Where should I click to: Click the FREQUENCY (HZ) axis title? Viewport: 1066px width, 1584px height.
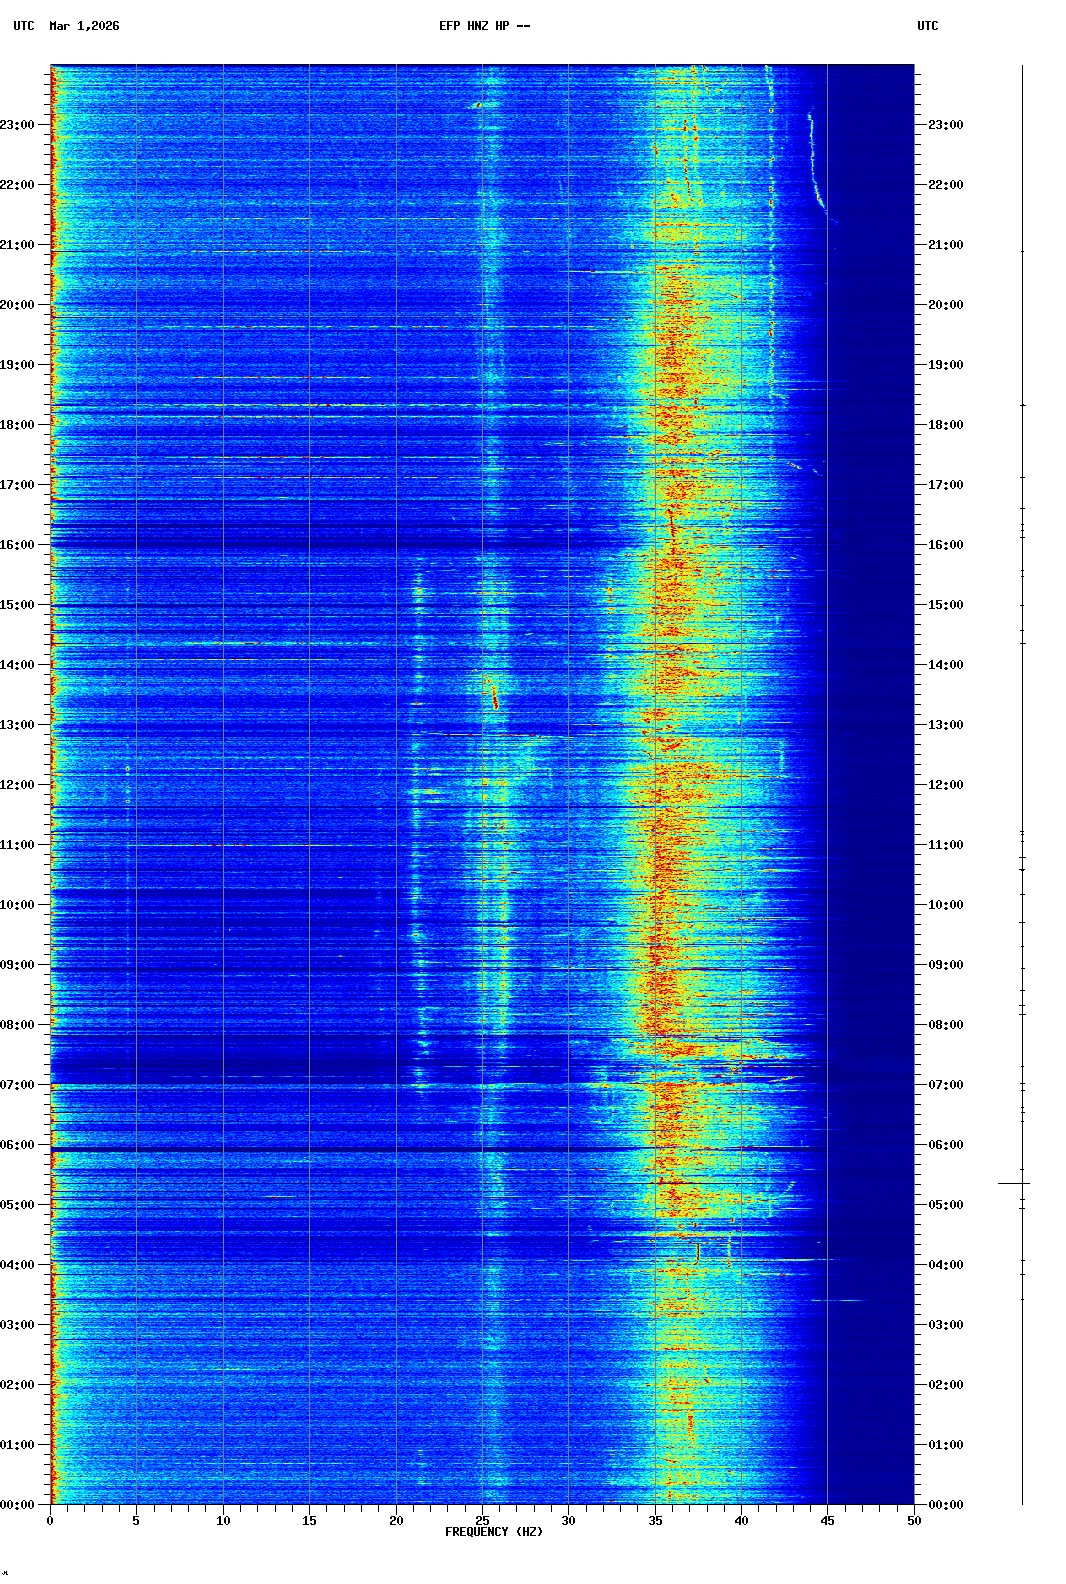click(x=493, y=1532)
